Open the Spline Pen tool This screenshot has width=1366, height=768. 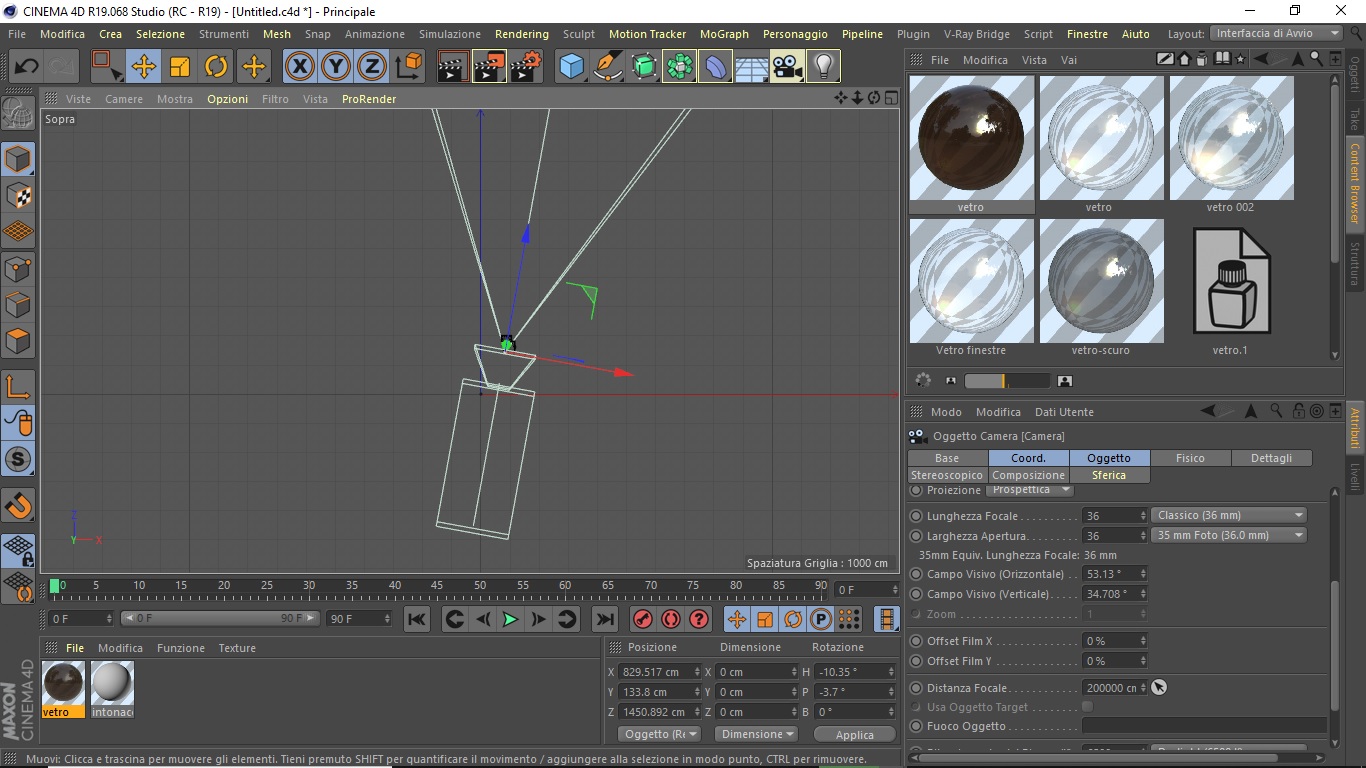(x=607, y=67)
